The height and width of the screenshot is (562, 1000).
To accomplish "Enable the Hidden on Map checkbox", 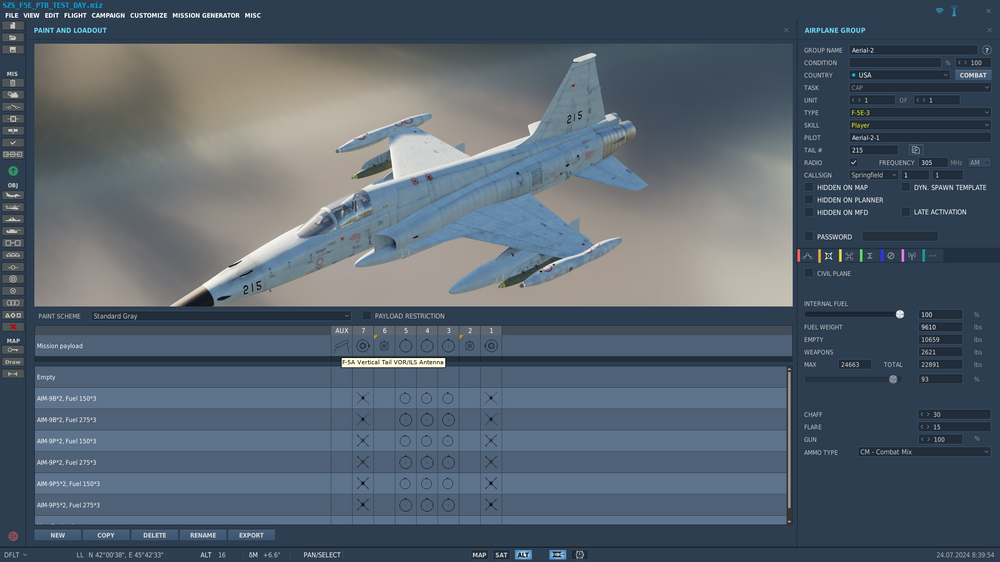I will (809, 188).
